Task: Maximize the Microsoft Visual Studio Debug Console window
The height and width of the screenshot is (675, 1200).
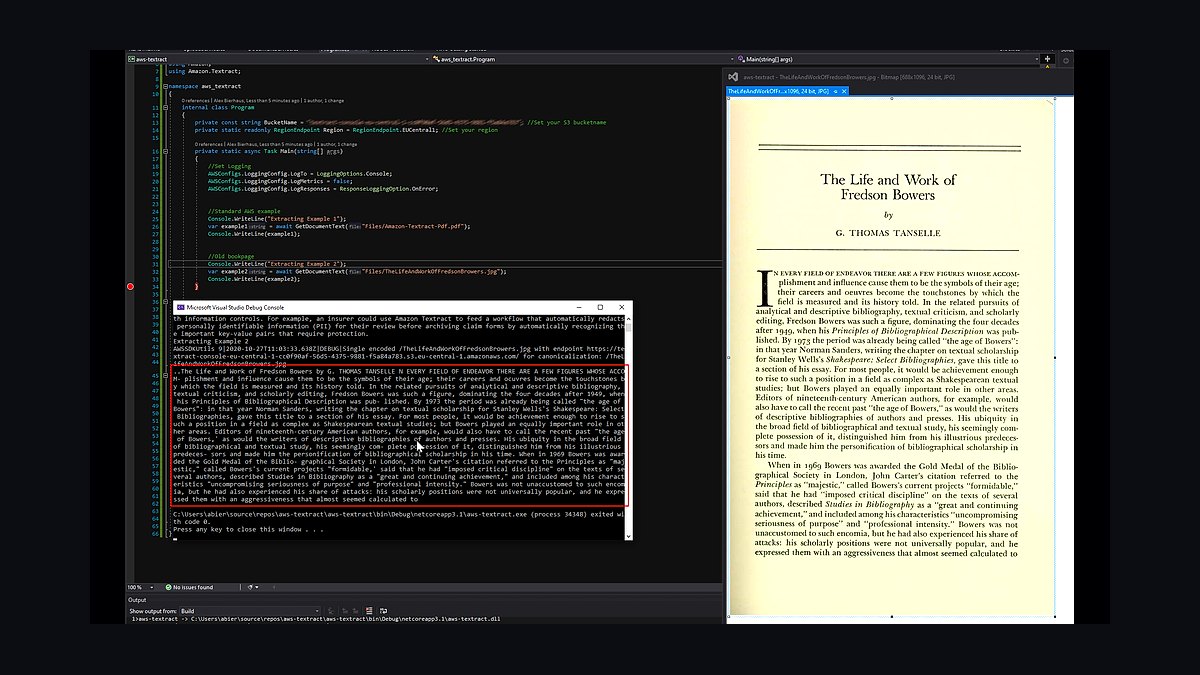Action: [600, 307]
